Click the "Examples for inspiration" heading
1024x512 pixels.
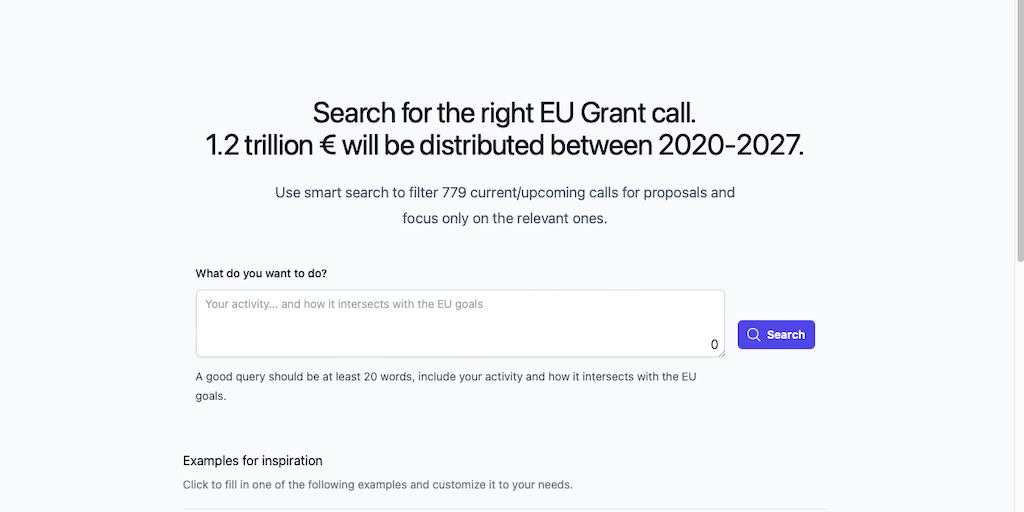tap(253, 461)
